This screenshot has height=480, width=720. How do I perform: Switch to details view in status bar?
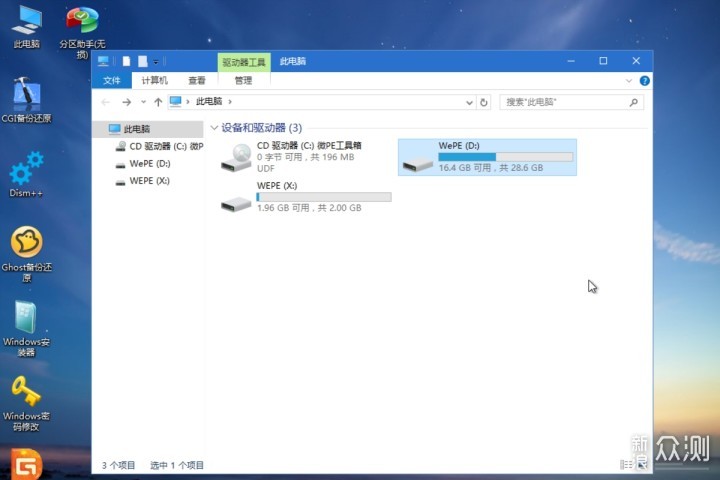pyautogui.click(x=626, y=465)
